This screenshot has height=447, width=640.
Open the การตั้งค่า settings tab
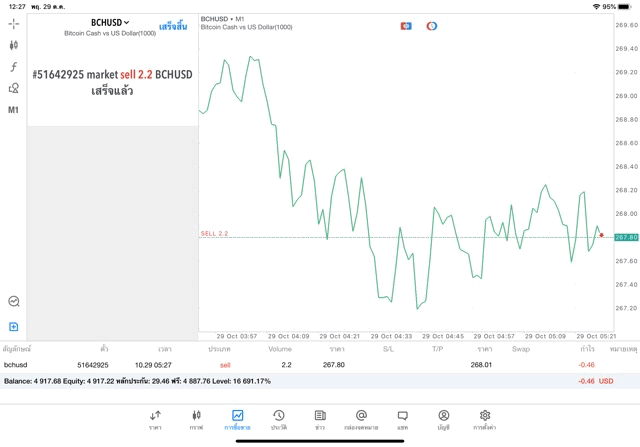[485, 420]
